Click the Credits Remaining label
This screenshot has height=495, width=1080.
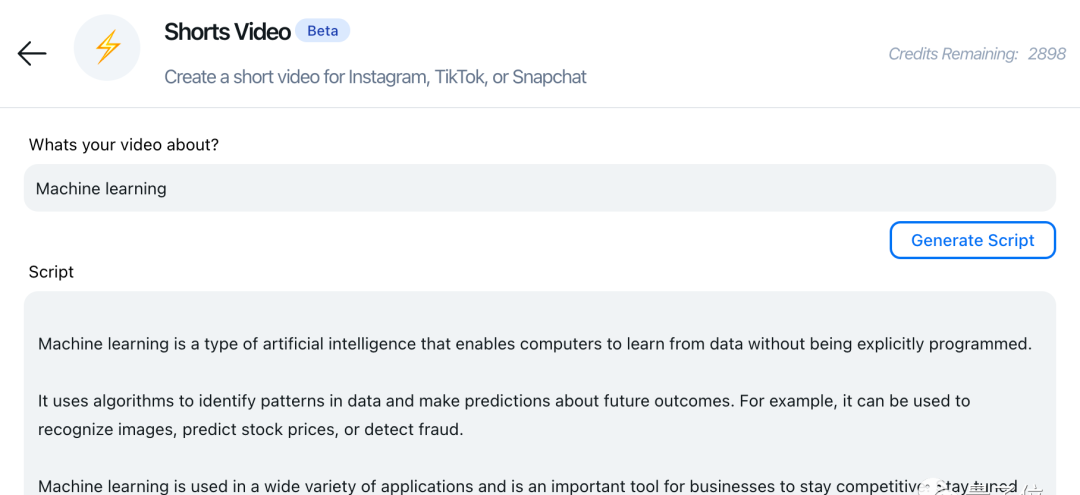[x=953, y=54]
